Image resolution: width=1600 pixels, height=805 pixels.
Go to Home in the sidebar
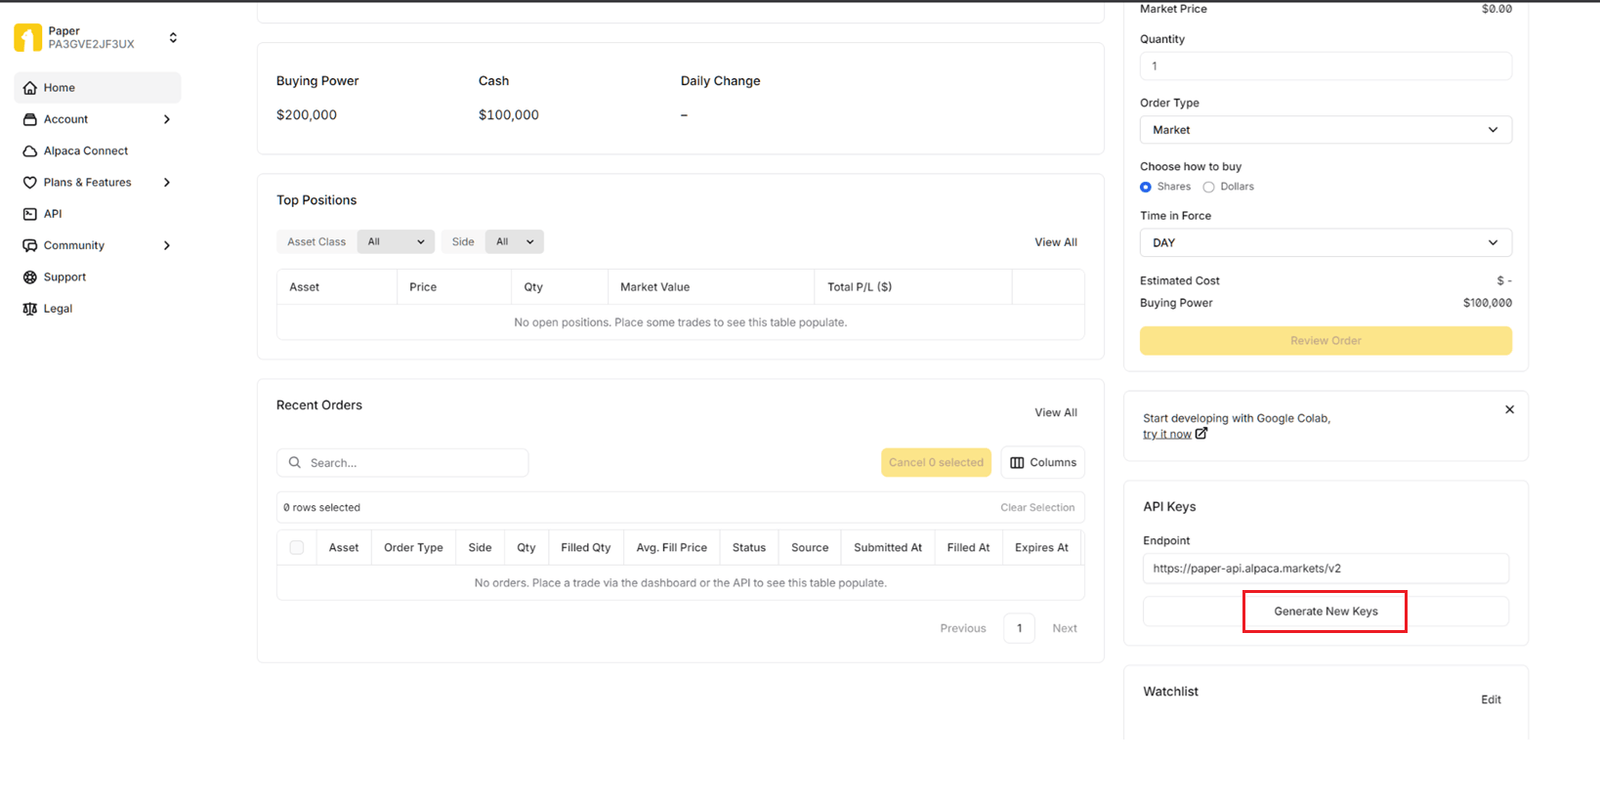[x=98, y=88]
